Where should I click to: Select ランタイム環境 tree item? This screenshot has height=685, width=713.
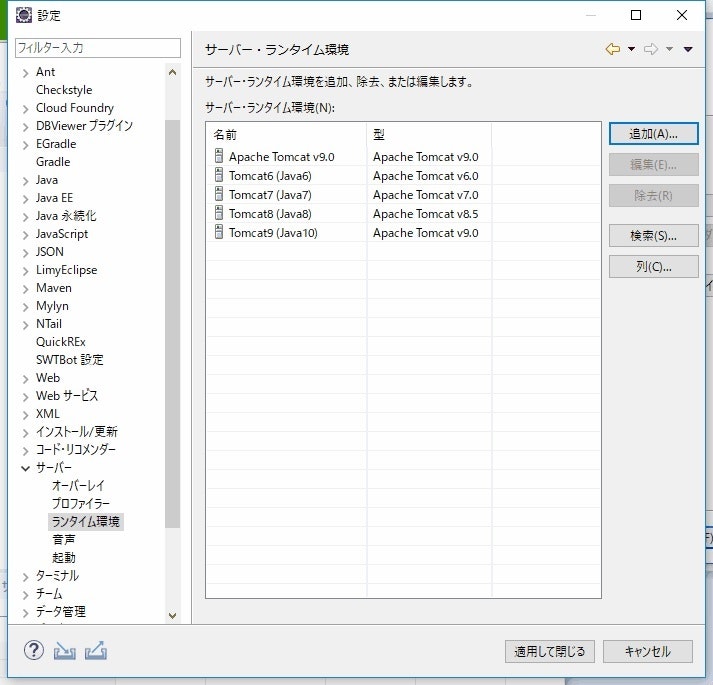pos(85,521)
